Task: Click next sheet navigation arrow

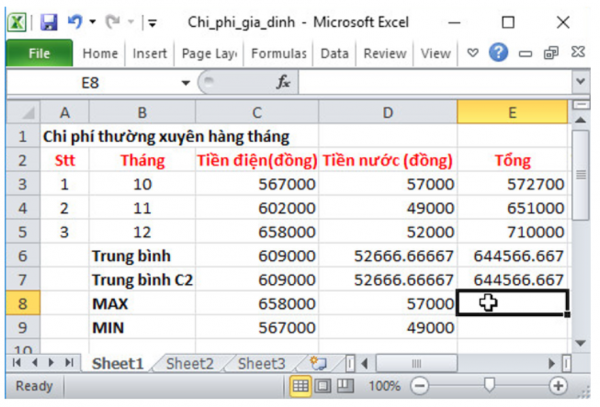Action: coord(51,363)
